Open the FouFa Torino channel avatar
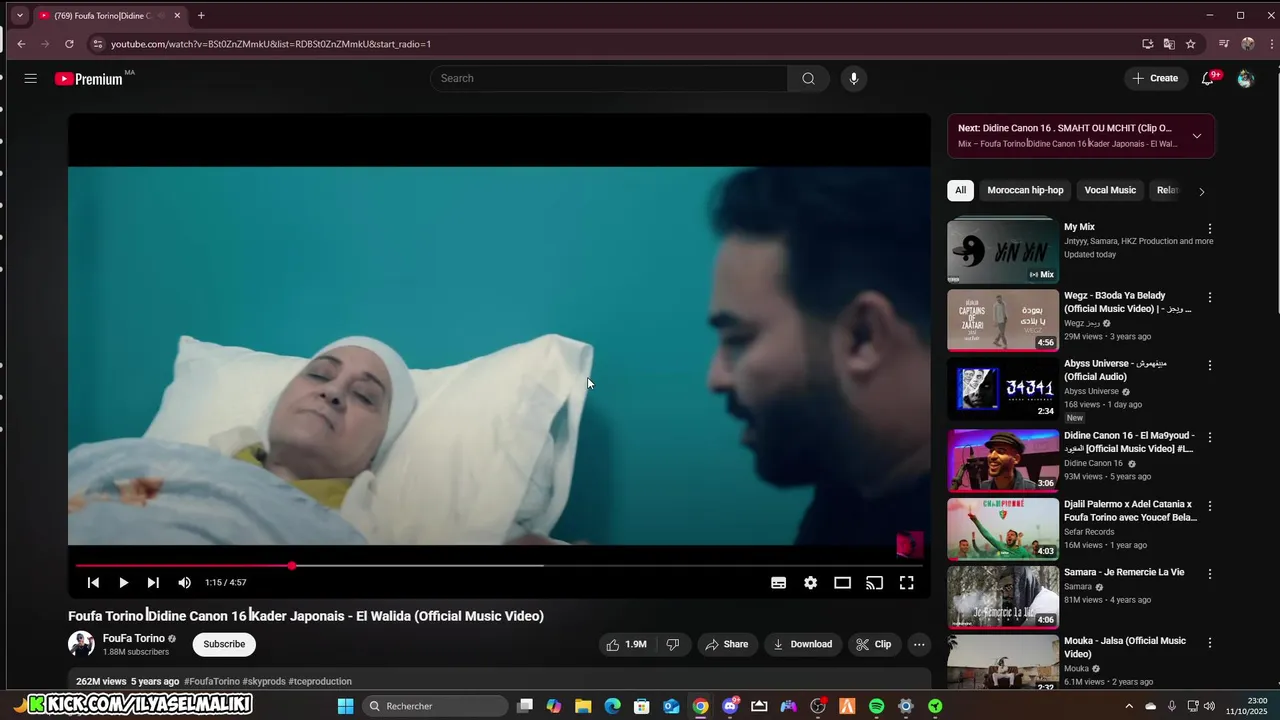The width and height of the screenshot is (1280, 720). coord(81,644)
